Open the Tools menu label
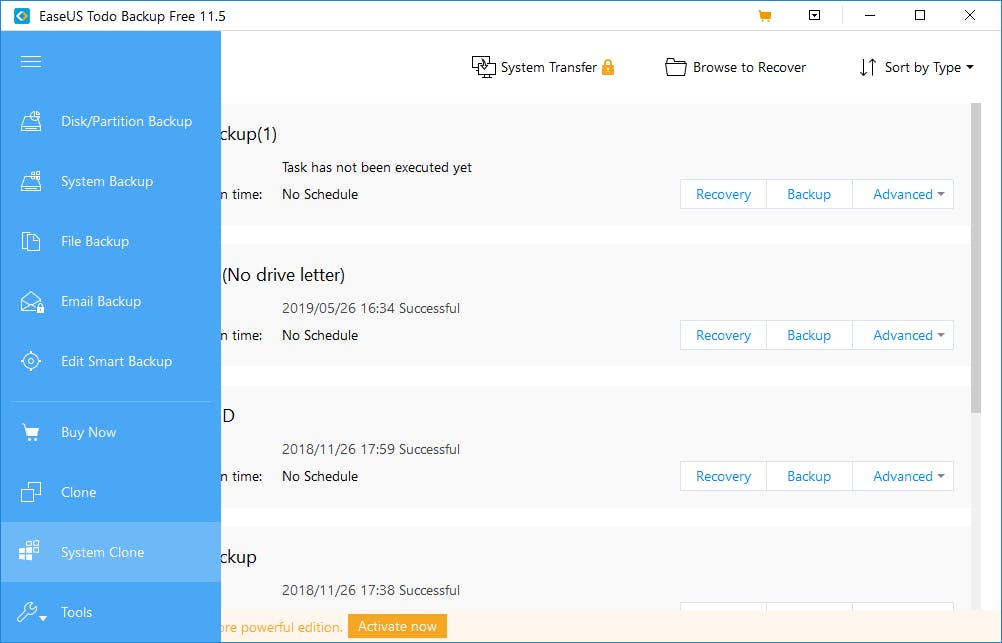This screenshot has height=643, width=1002. click(77, 612)
